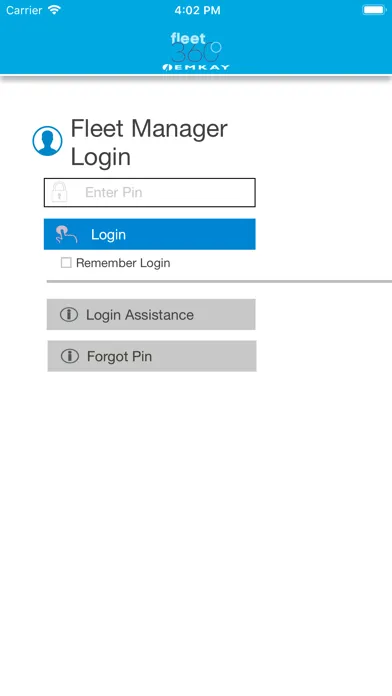Click the info icon beside Forgot Pin

pyautogui.click(x=70, y=356)
